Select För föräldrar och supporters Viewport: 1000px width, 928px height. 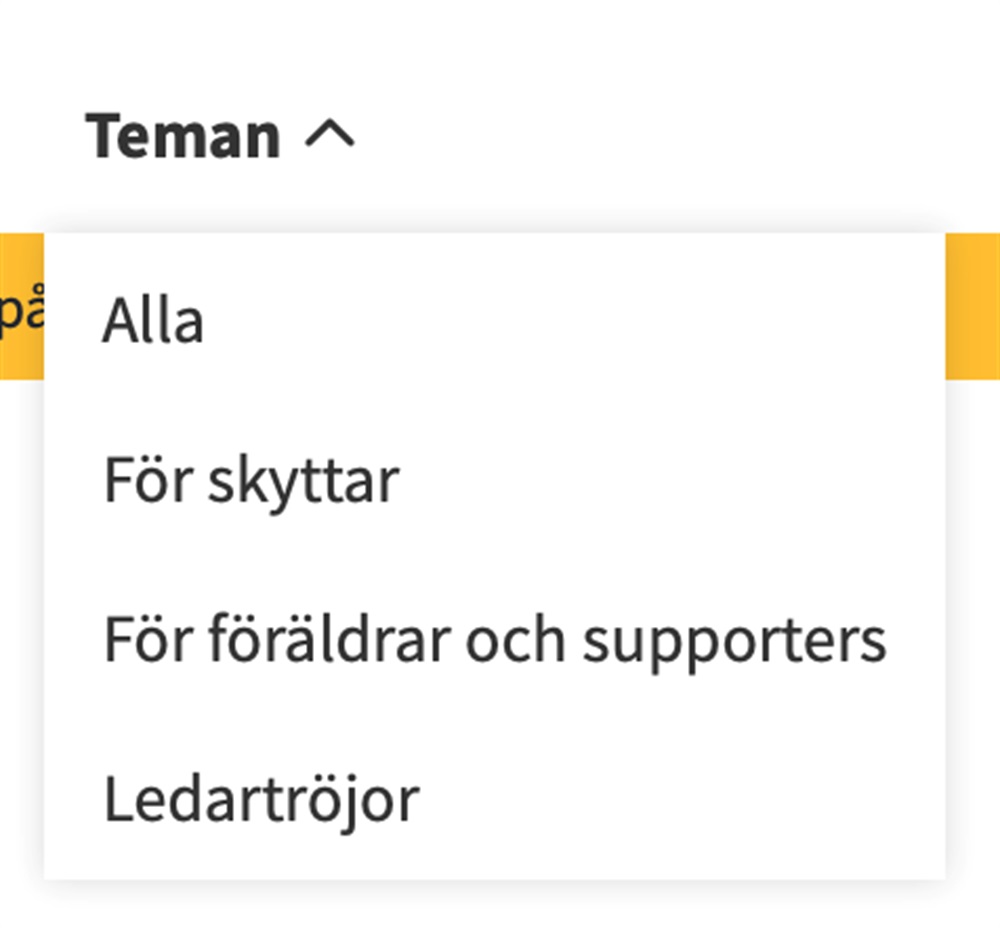coord(494,640)
